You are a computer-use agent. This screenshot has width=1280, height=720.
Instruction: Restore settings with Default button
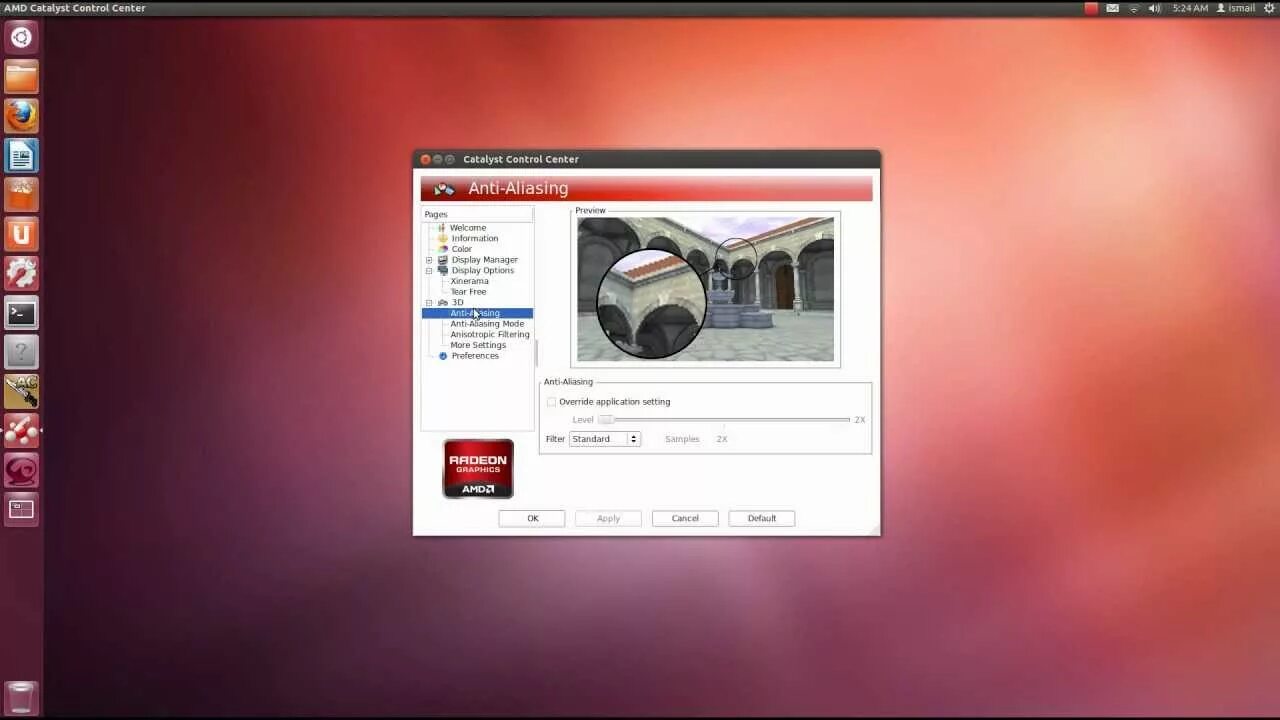pyautogui.click(x=762, y=518)
